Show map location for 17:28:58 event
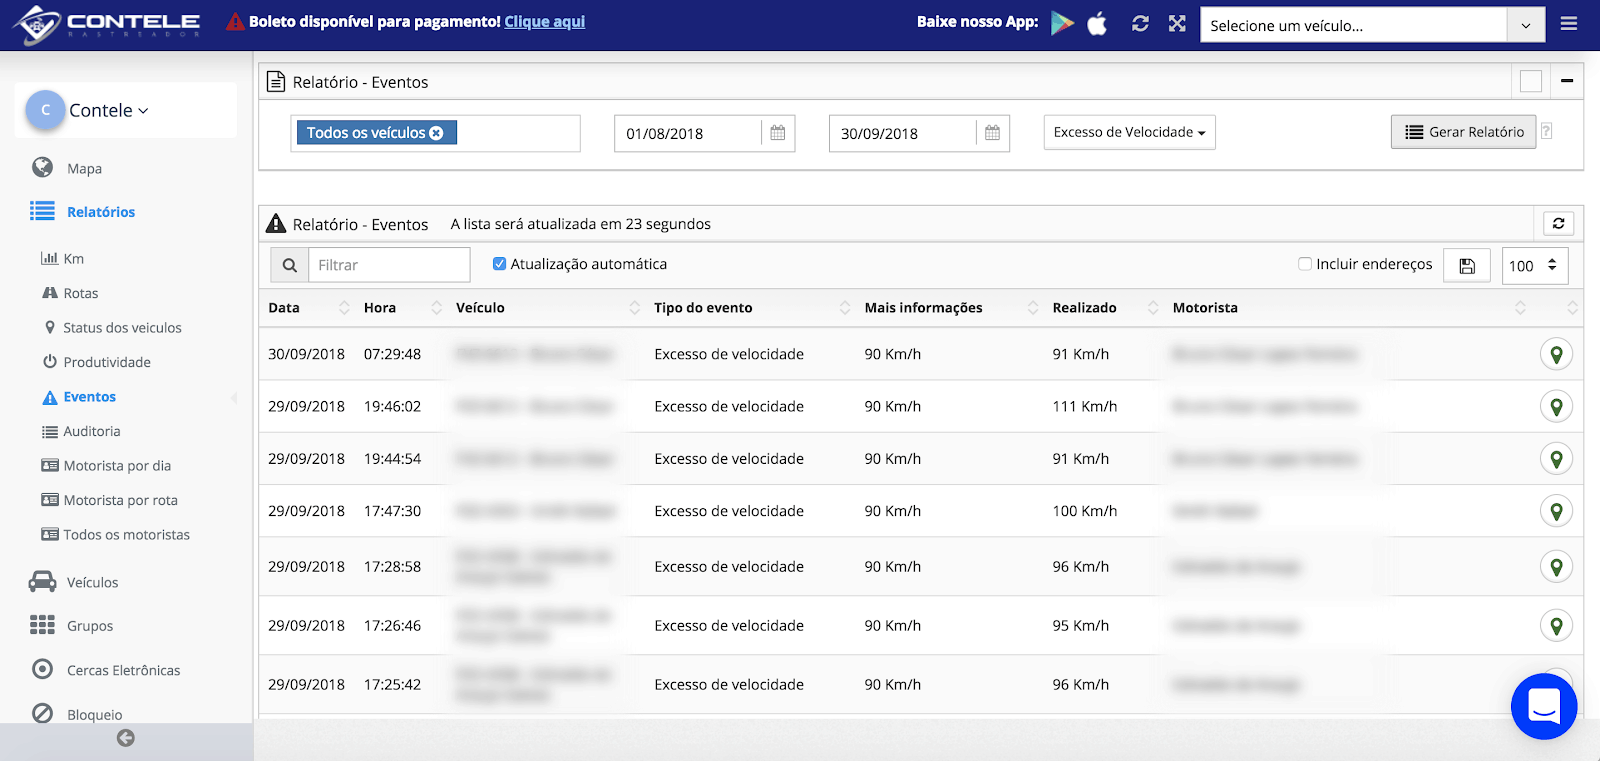 pyautogui.click(x=1556, y=567)
